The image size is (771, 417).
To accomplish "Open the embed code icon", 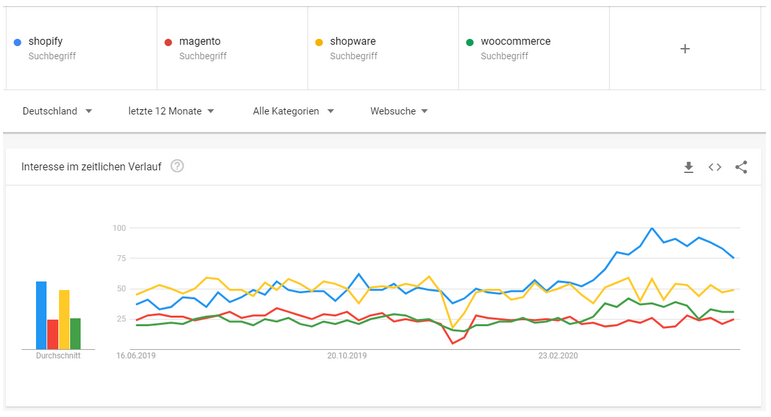I will [x=715, y=167].
